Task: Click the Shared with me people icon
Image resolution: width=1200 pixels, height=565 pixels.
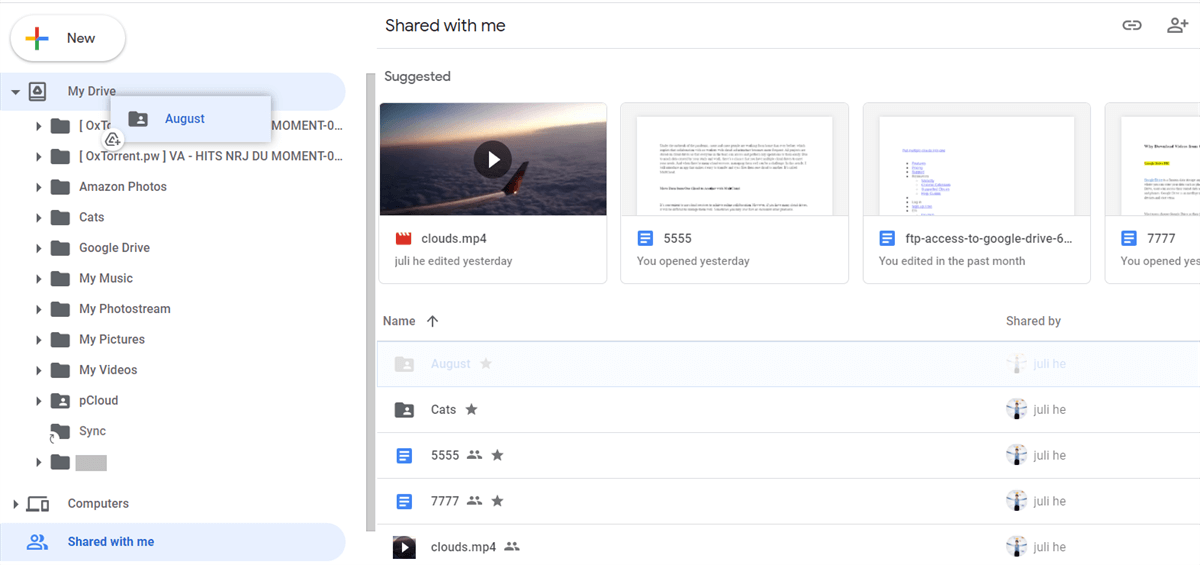Action: (37, 542)
